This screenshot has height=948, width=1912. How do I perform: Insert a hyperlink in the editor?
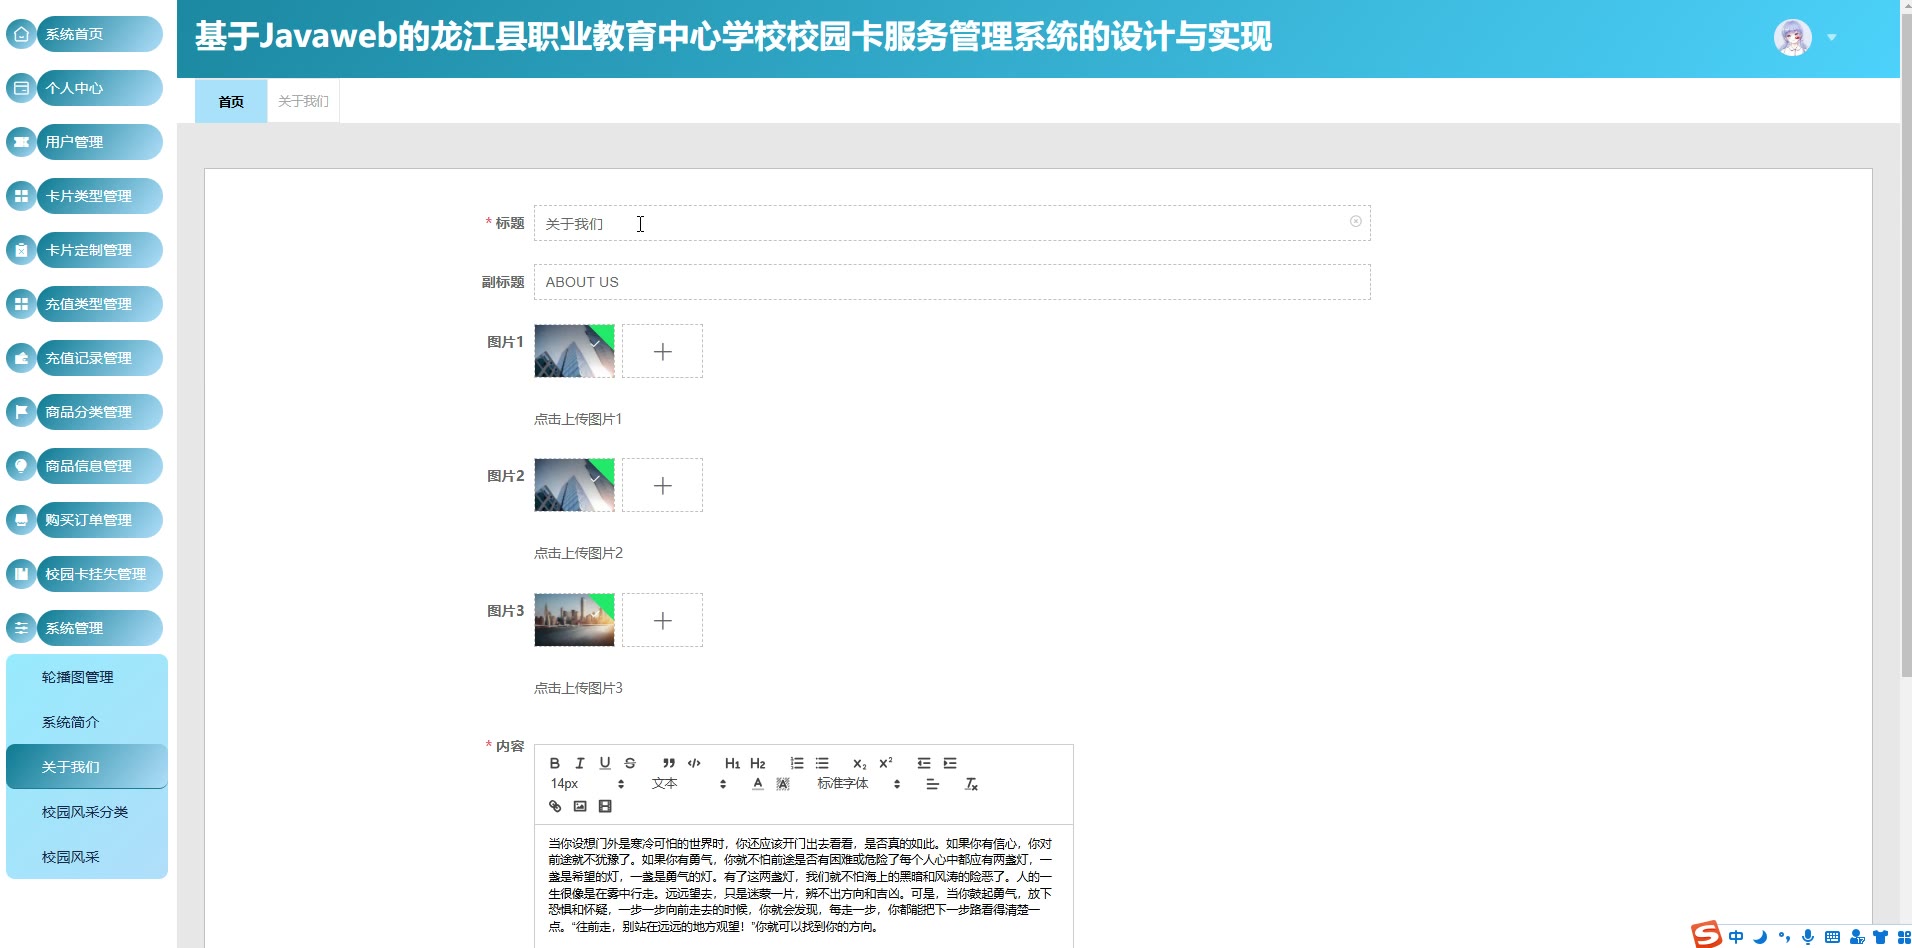click(x=555, y=806)
